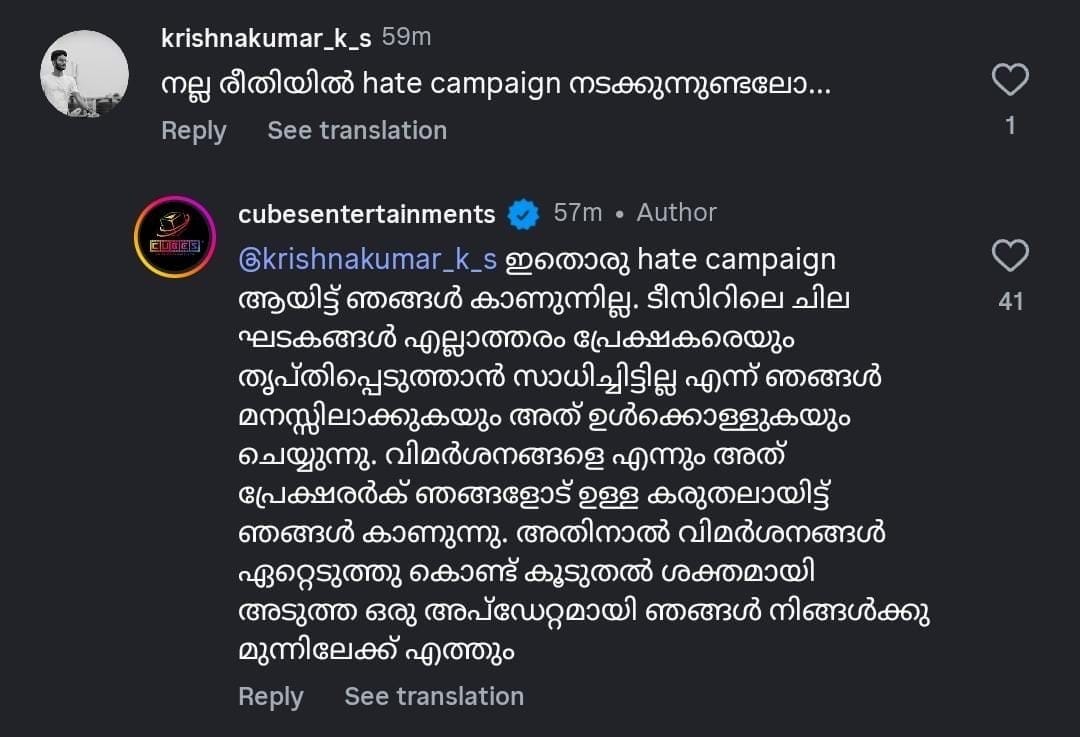1080x737 pixels.
Task: Click the last line of the author's reply
Action: pos(376,652)
